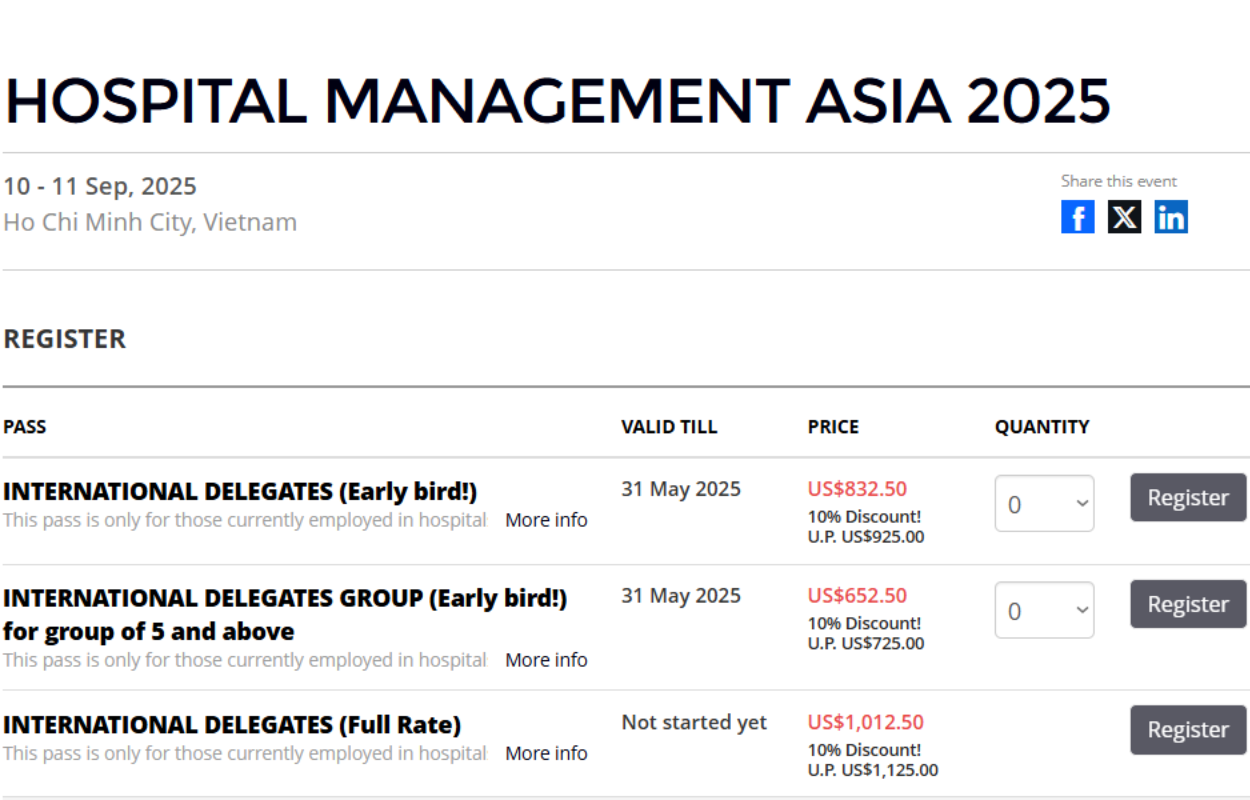Click '31 May 2025' in Delegates Group row
Screen dimensions: 1250x800
(x=681, y=596)
